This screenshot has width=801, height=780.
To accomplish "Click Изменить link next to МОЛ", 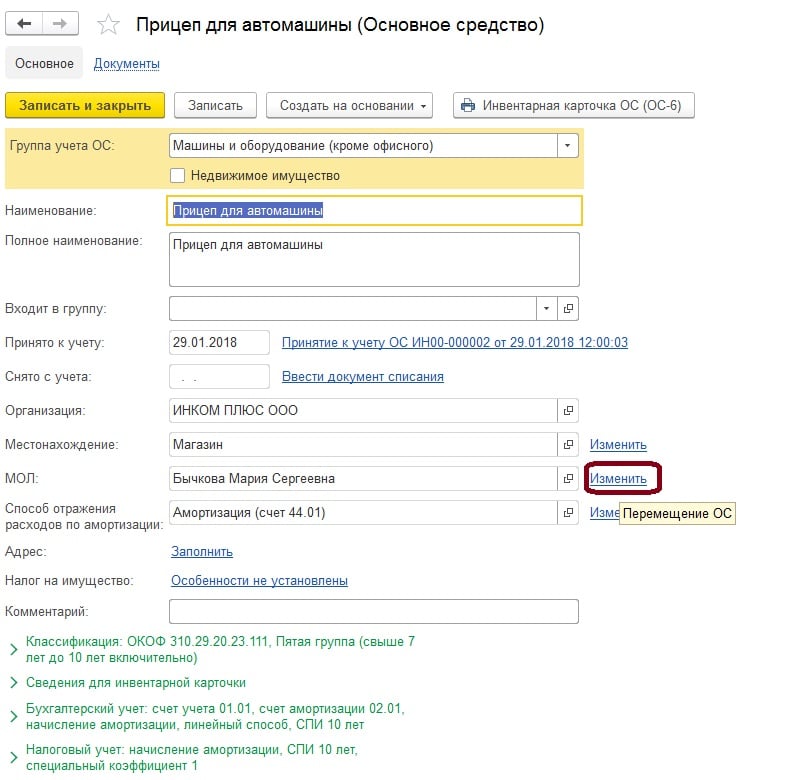I will (618, 479).
